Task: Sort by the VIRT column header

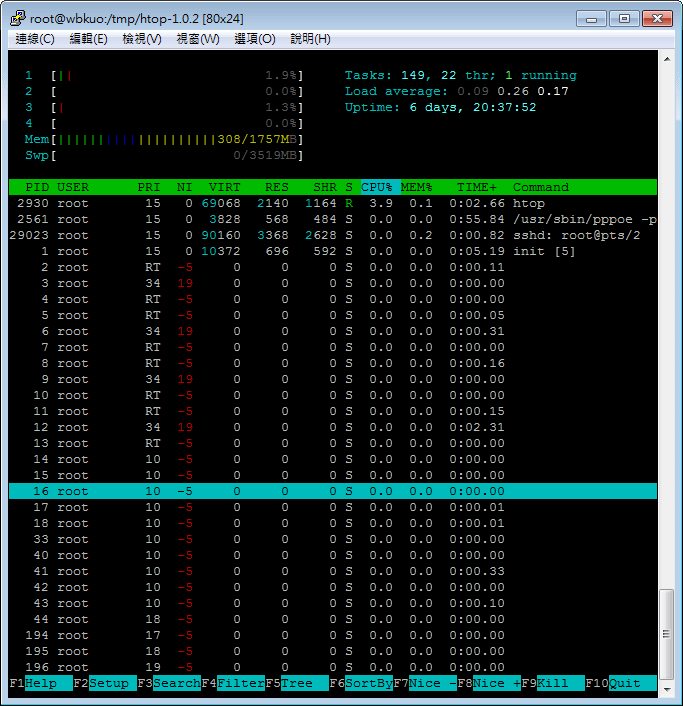Action: [224, 187]
